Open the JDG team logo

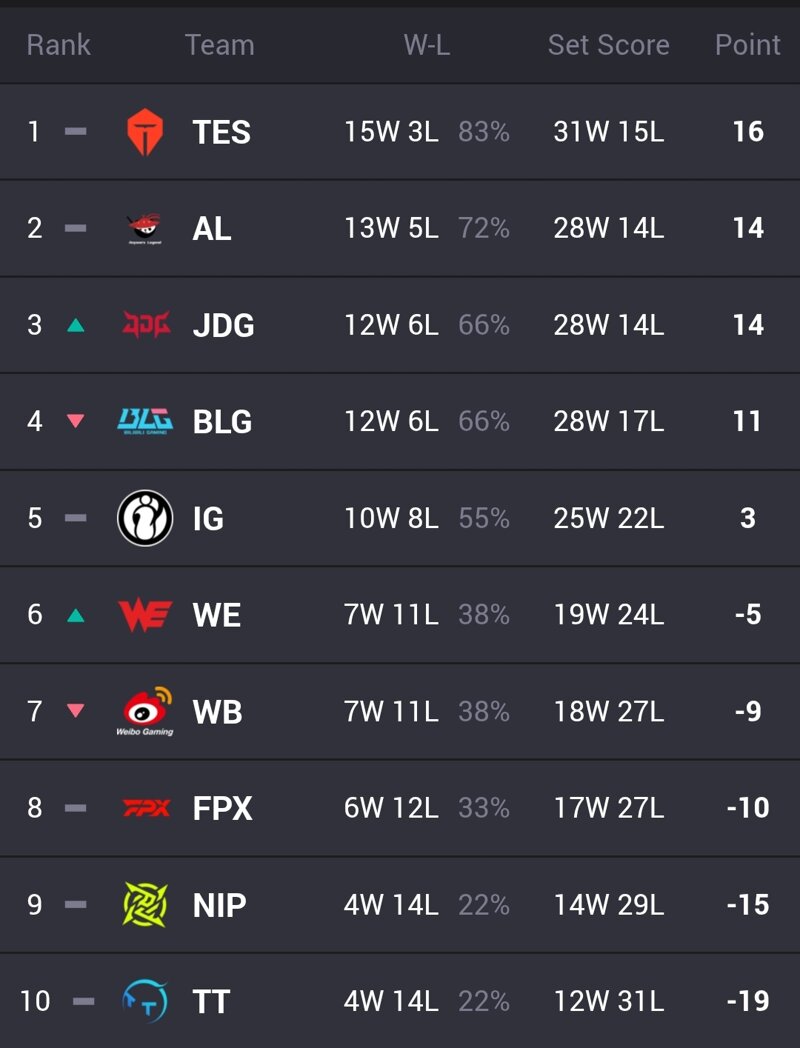[x=146, y=325]
